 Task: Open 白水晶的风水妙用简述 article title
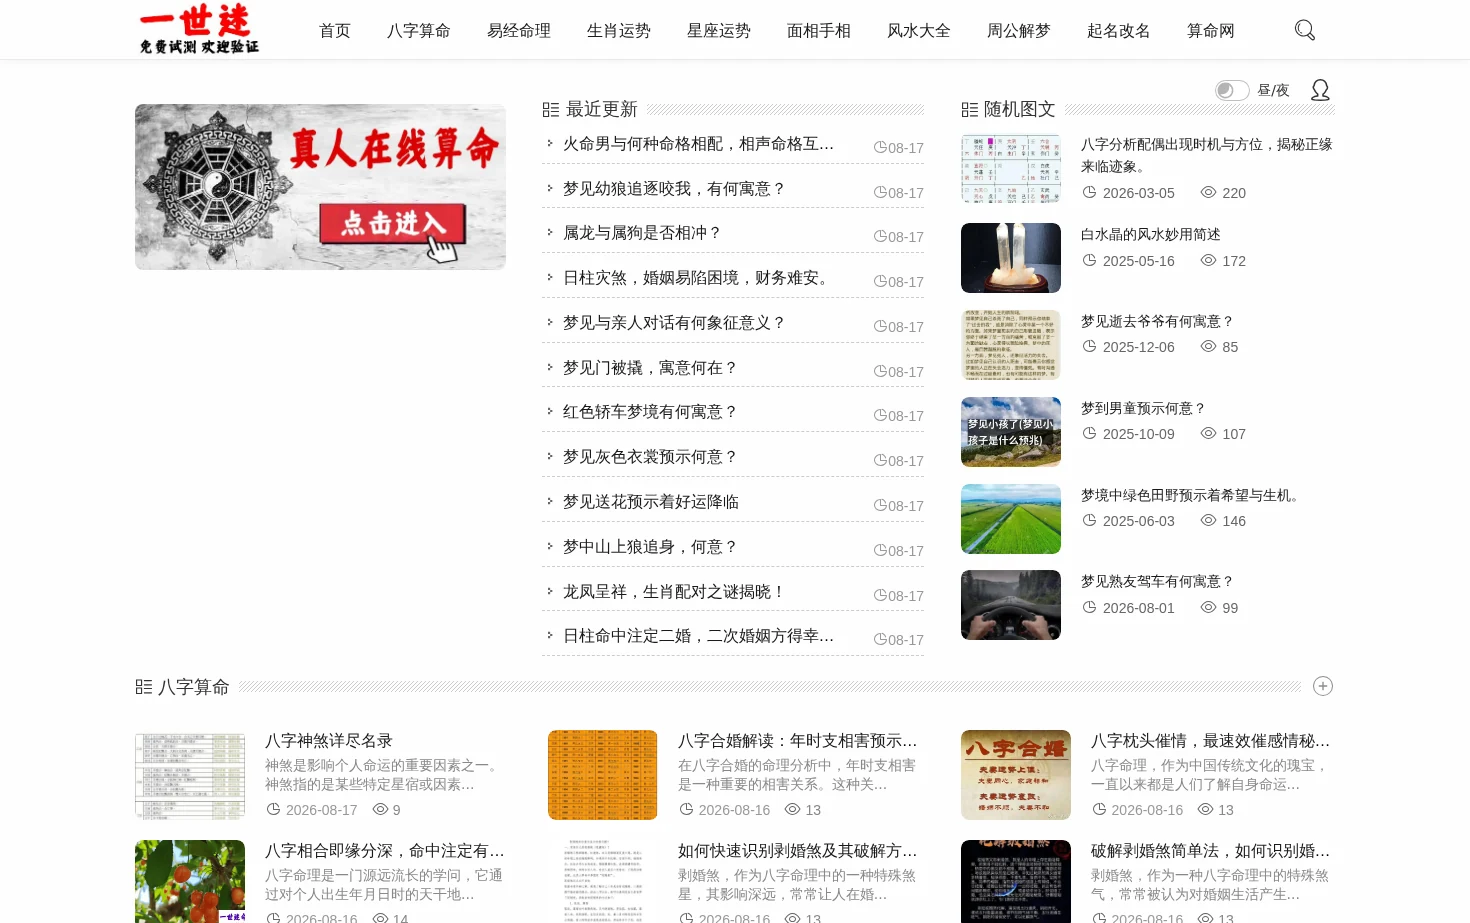[1151, 235]
